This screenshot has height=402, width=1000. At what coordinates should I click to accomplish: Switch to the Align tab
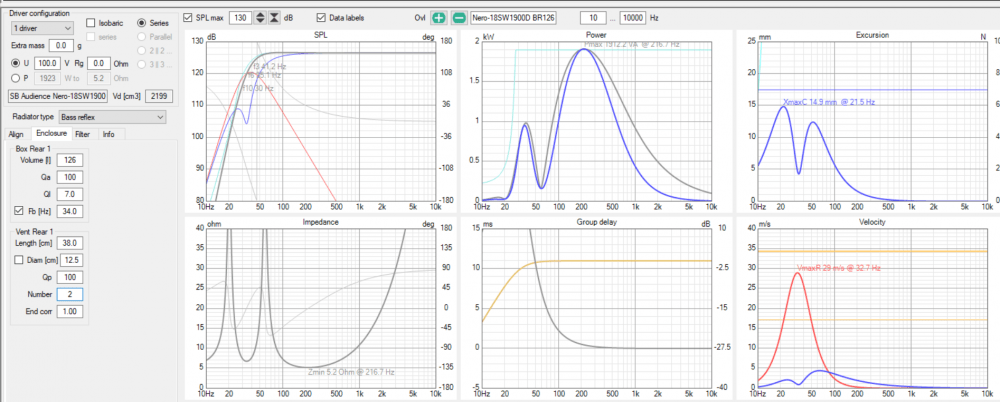click(16, 134)
